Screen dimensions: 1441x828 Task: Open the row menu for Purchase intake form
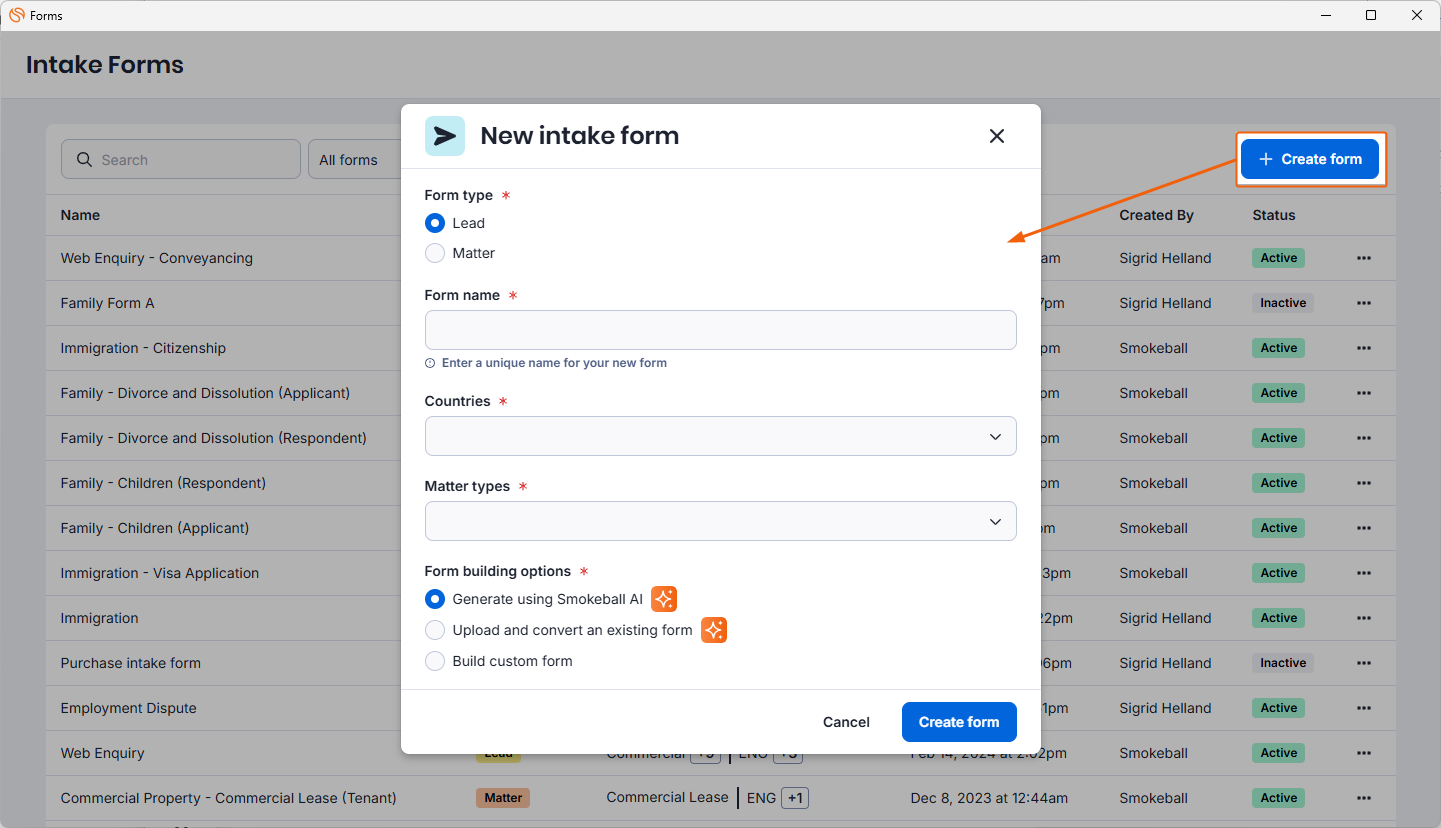point(1364,663)
